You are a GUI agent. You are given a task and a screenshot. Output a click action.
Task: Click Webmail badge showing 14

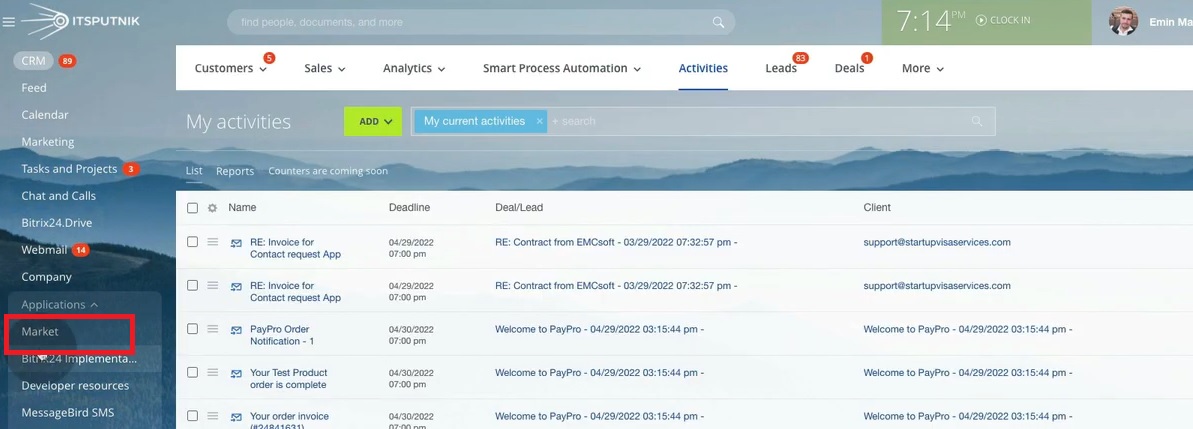81,249
